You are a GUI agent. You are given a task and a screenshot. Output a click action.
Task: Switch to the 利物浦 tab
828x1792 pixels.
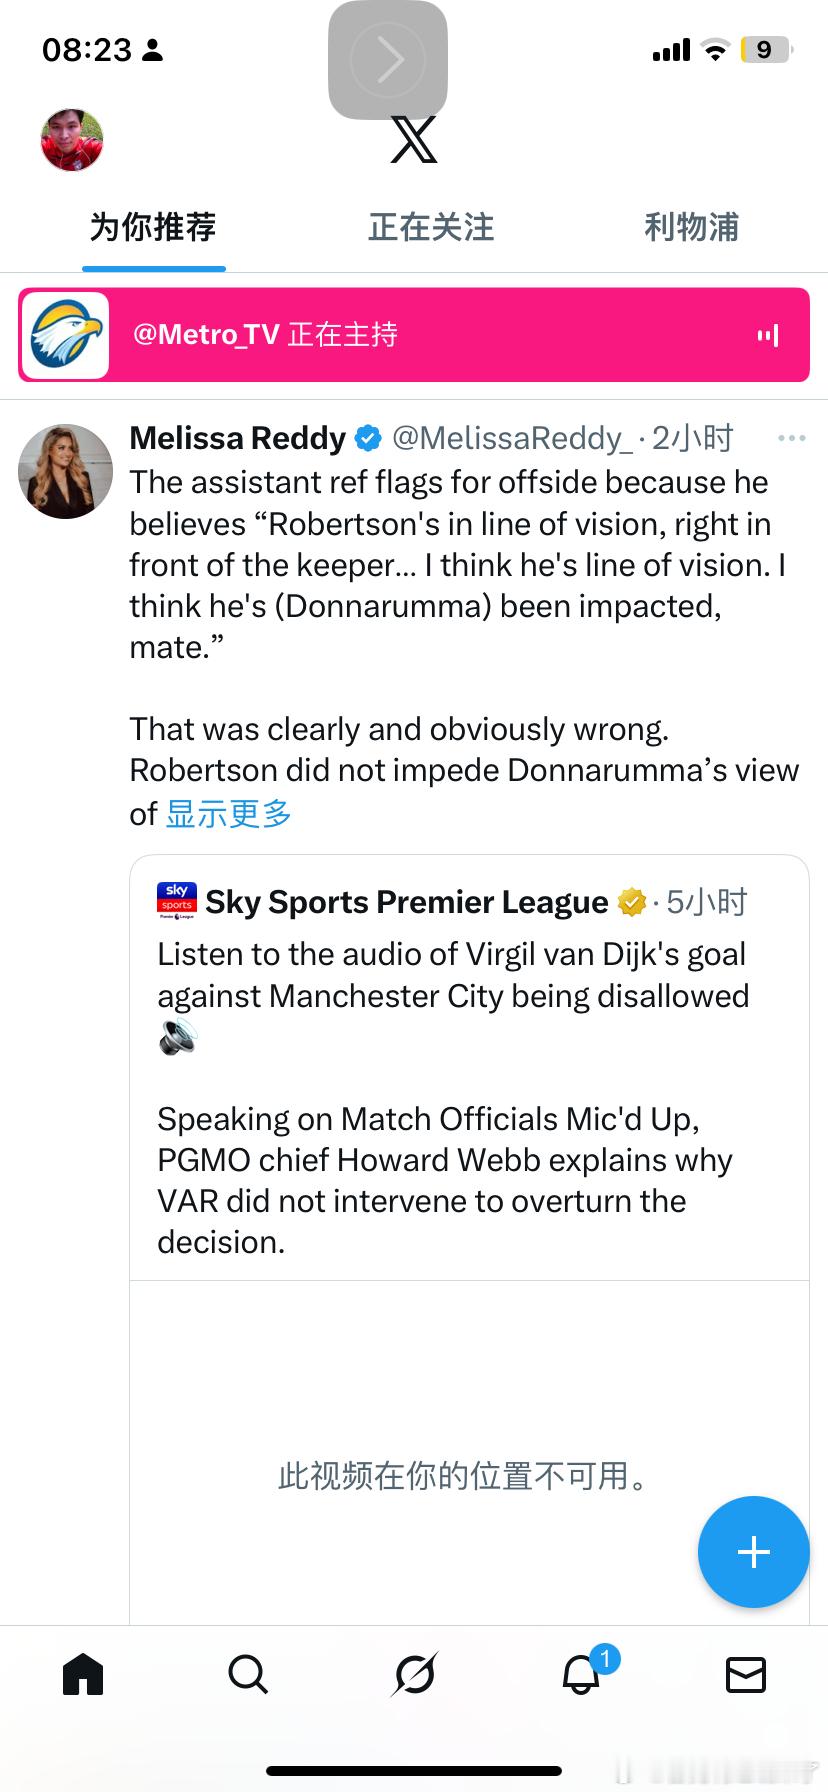point(691,228)
